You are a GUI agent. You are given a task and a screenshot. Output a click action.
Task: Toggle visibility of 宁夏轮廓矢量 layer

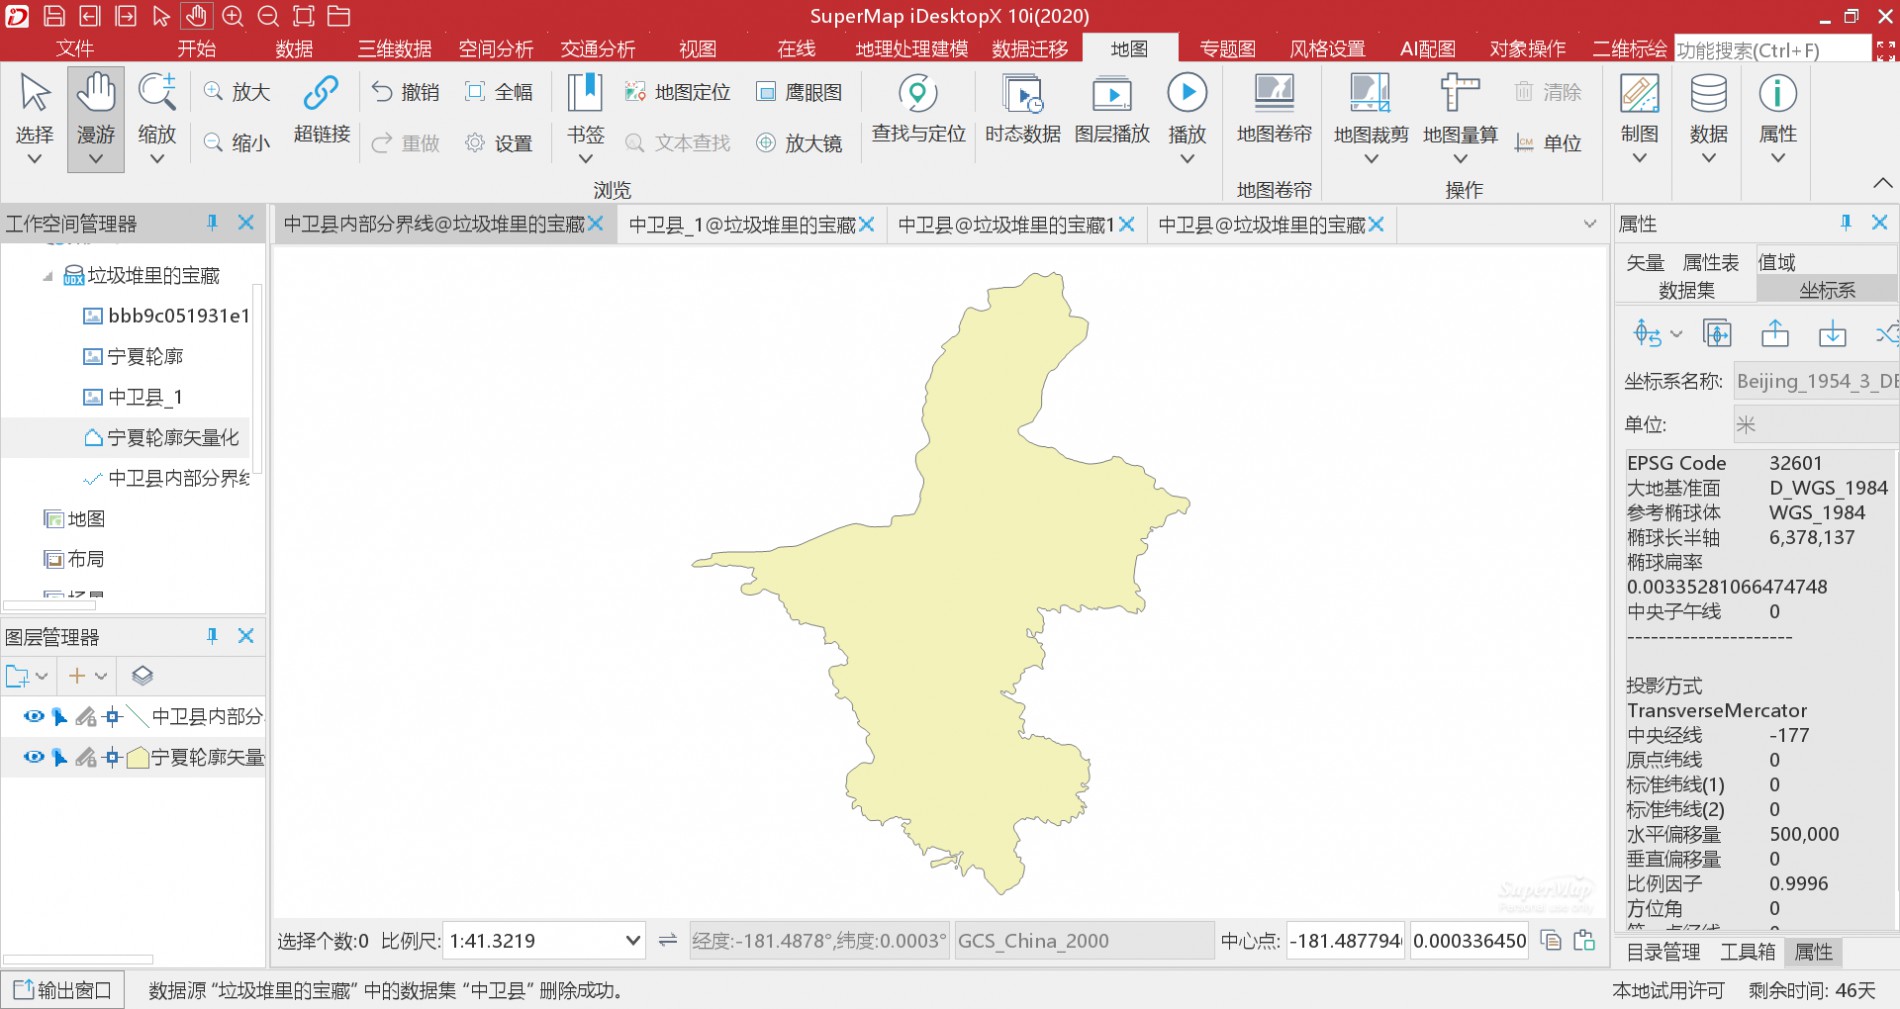(33, 757)
